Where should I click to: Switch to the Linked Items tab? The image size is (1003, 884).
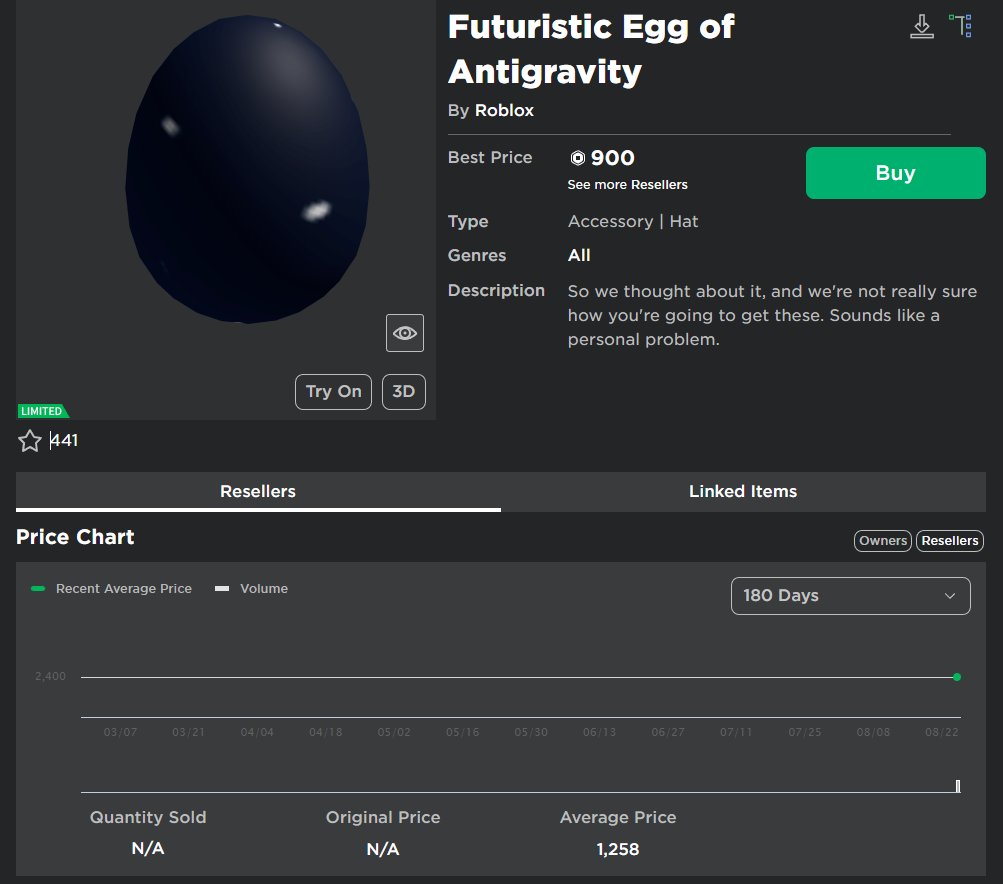742,491
